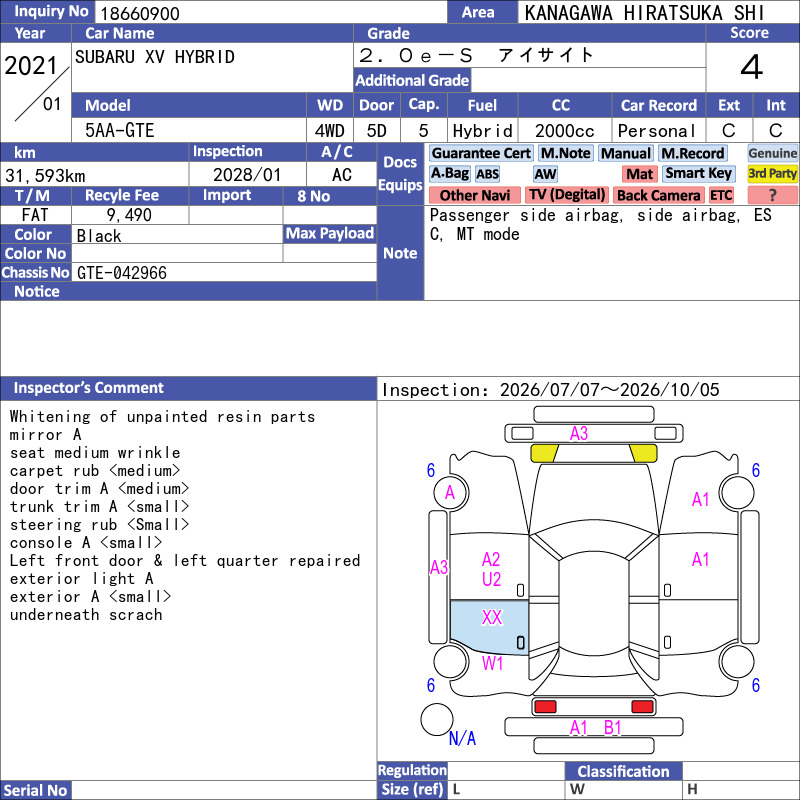Viewport: 800px width, 800px height.
Task: Select the year value 2021
Action: [31, 66]
